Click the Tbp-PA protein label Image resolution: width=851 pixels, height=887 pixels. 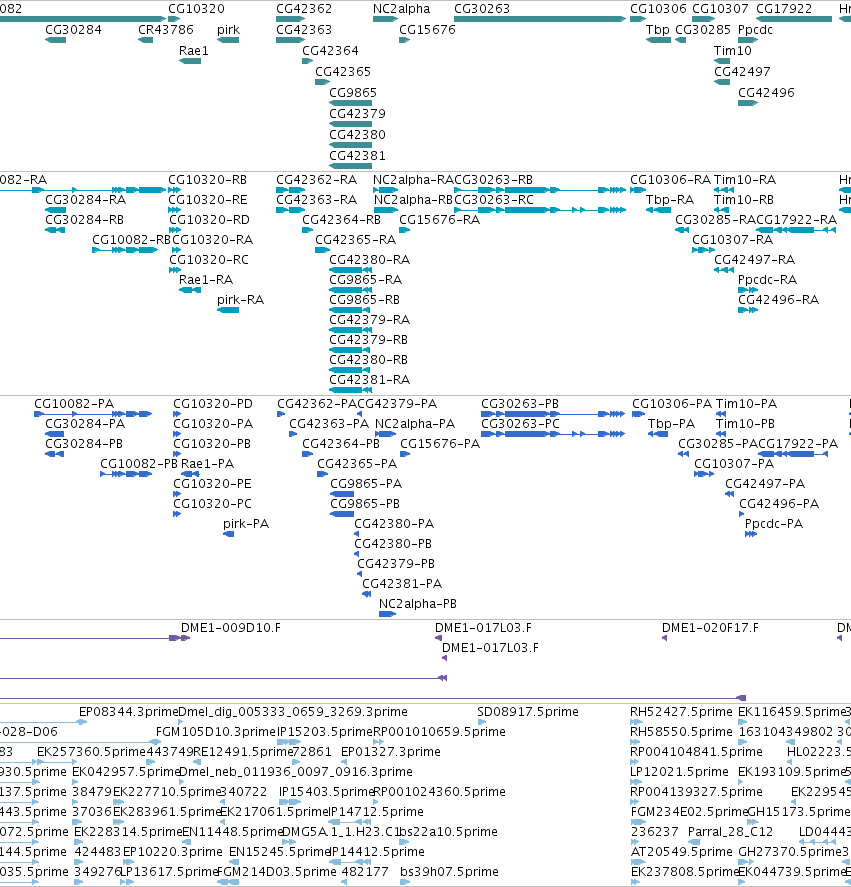point(671,424)
